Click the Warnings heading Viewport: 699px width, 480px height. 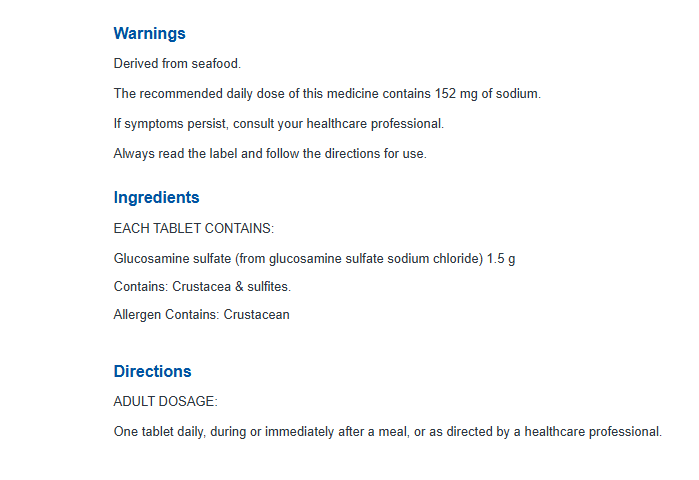(149, 34)
